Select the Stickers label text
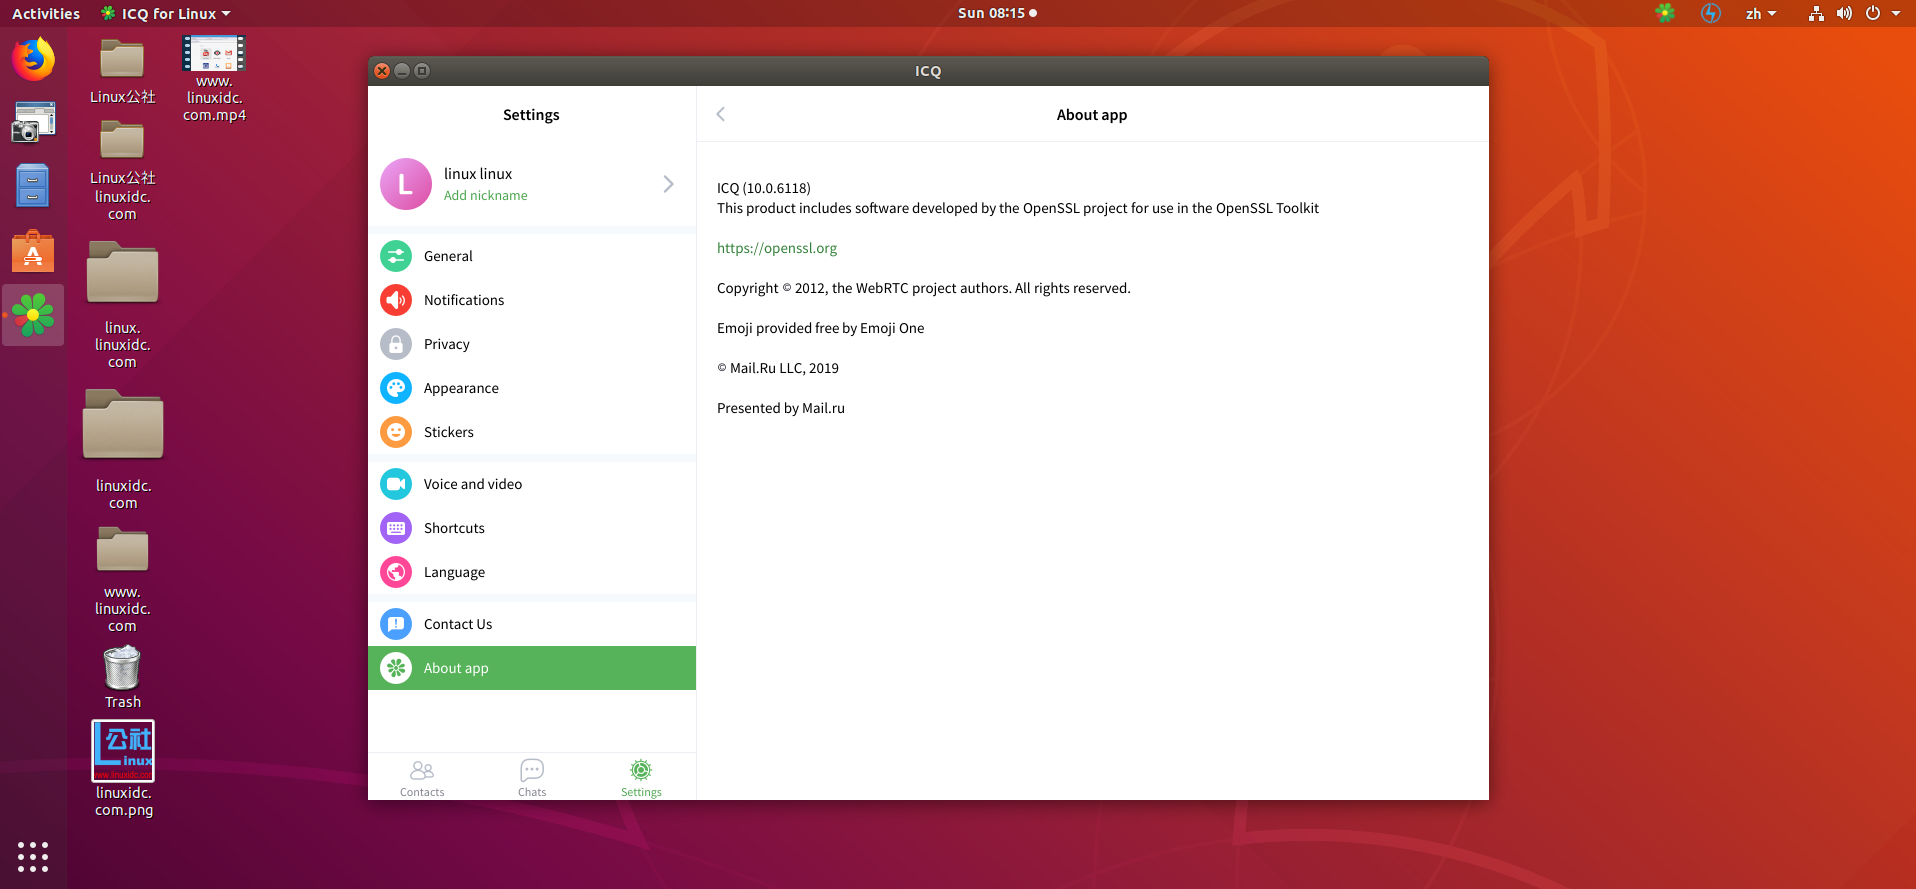The width and height of the screenshot is (1916, 889). tap(449, 432)
